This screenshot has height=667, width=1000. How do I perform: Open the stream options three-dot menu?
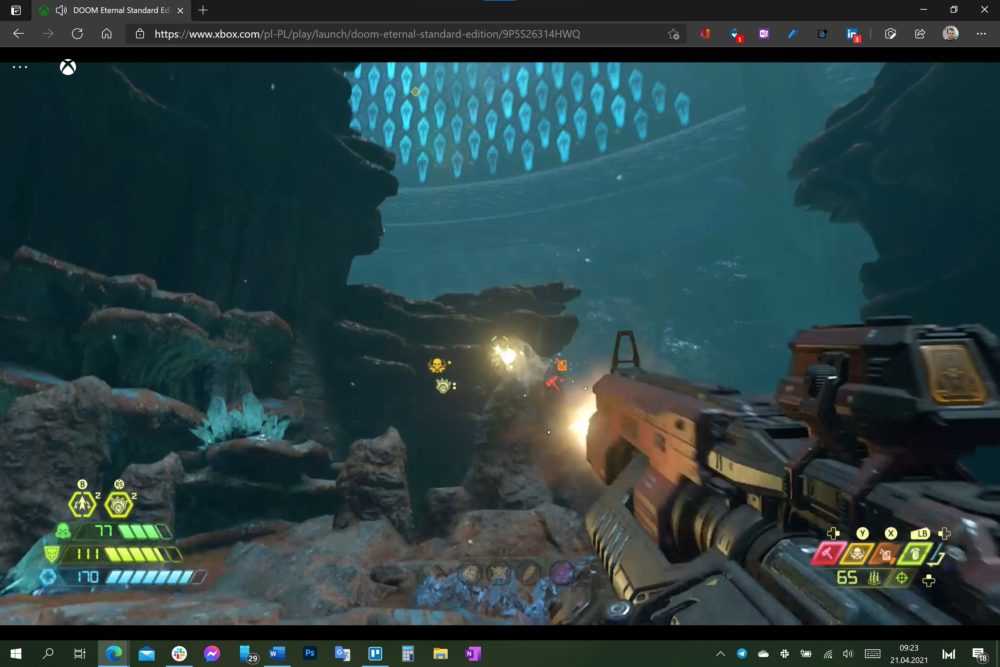click(20, 67)
